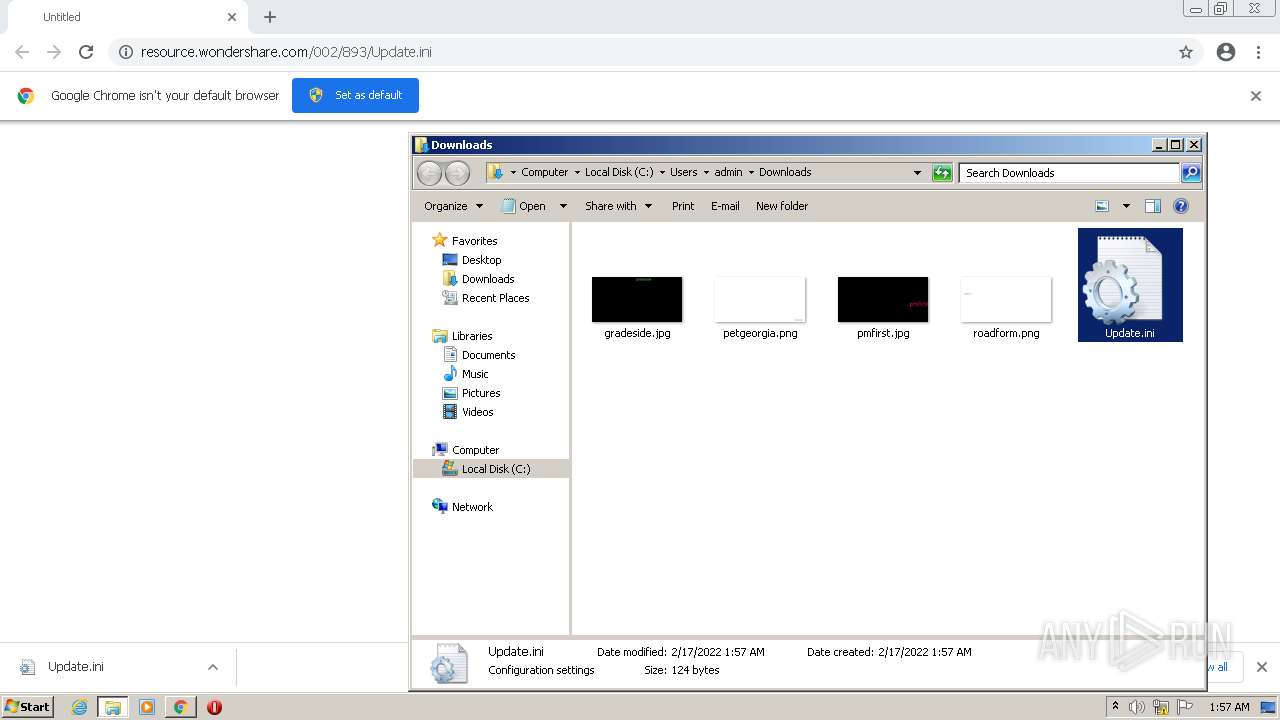Go back in Explorer Downloads window
Screen dimensions: 1280x720
tap(429, 173)
